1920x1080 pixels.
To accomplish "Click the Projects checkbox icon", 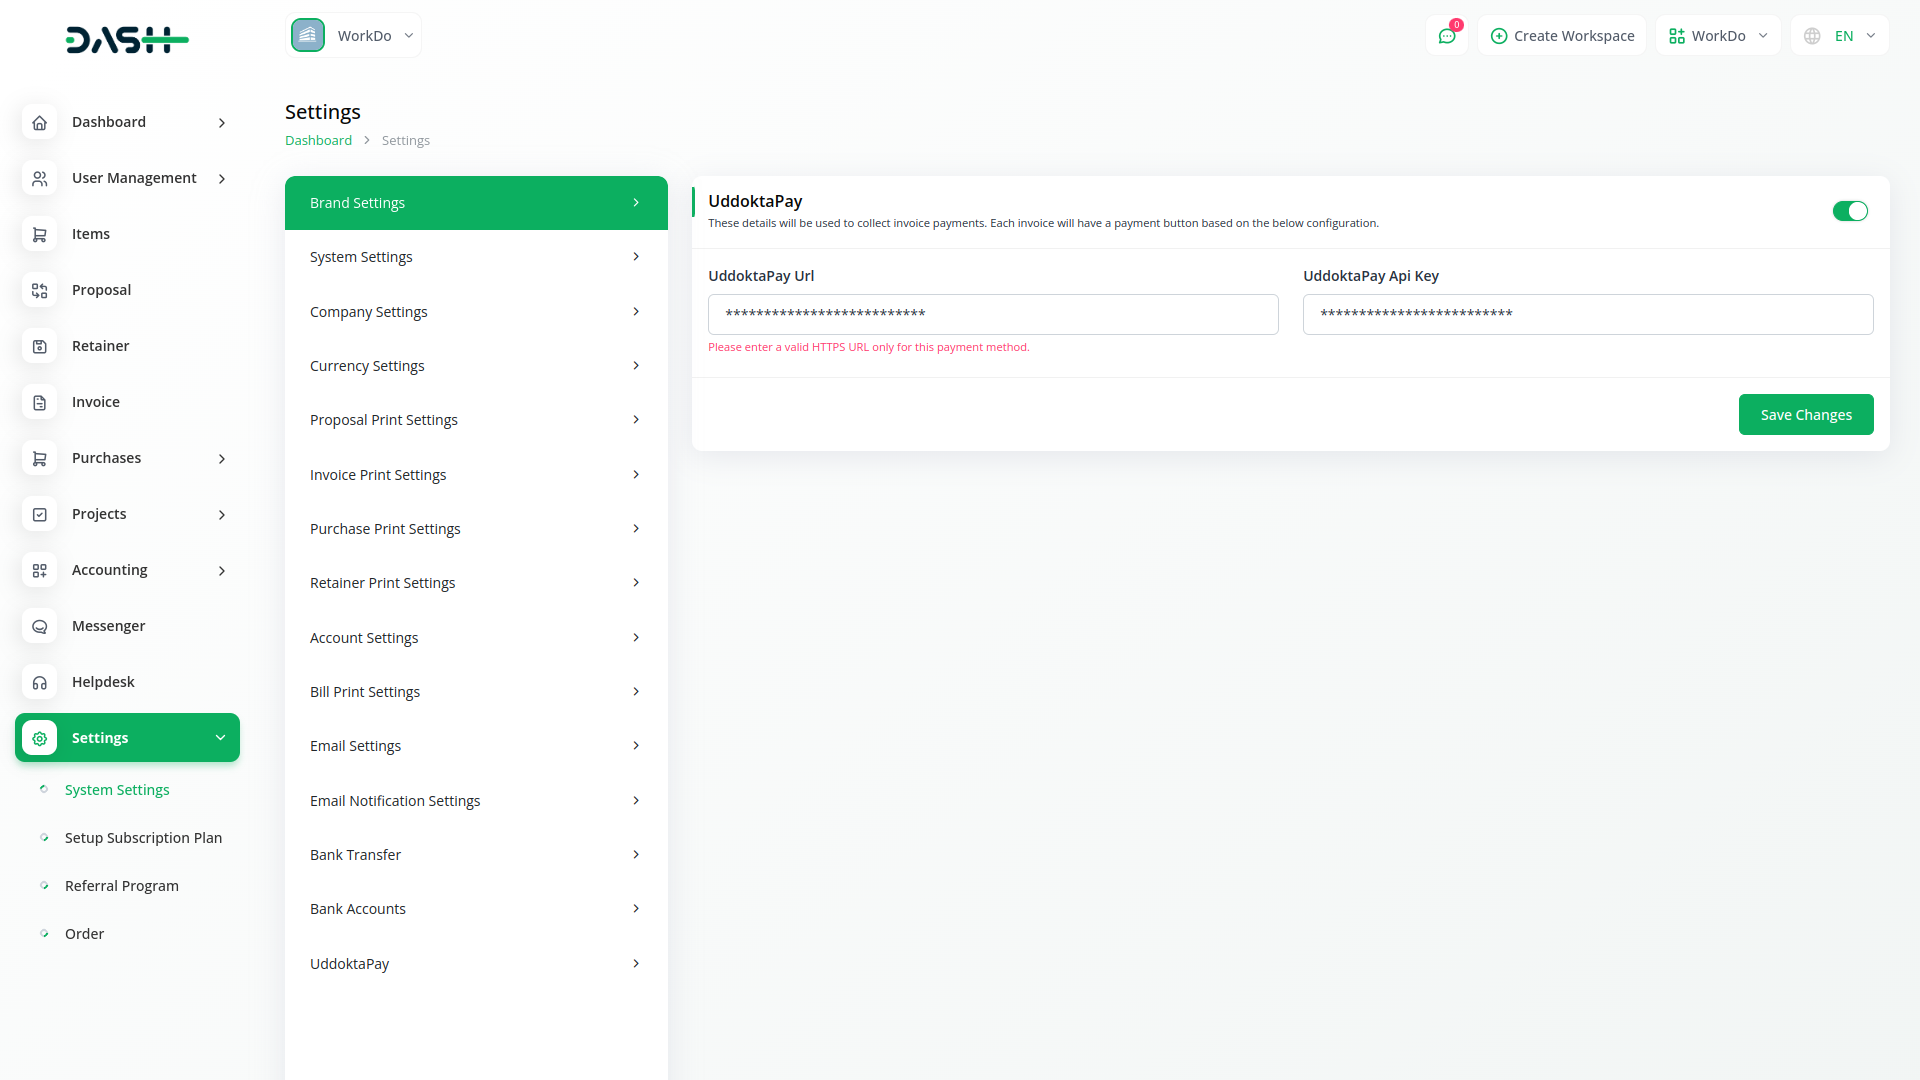I will pos(39,514).
